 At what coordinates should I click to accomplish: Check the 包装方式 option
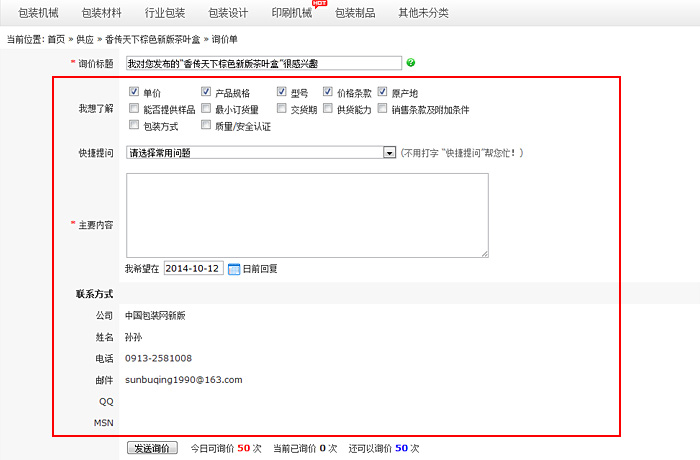135,126
